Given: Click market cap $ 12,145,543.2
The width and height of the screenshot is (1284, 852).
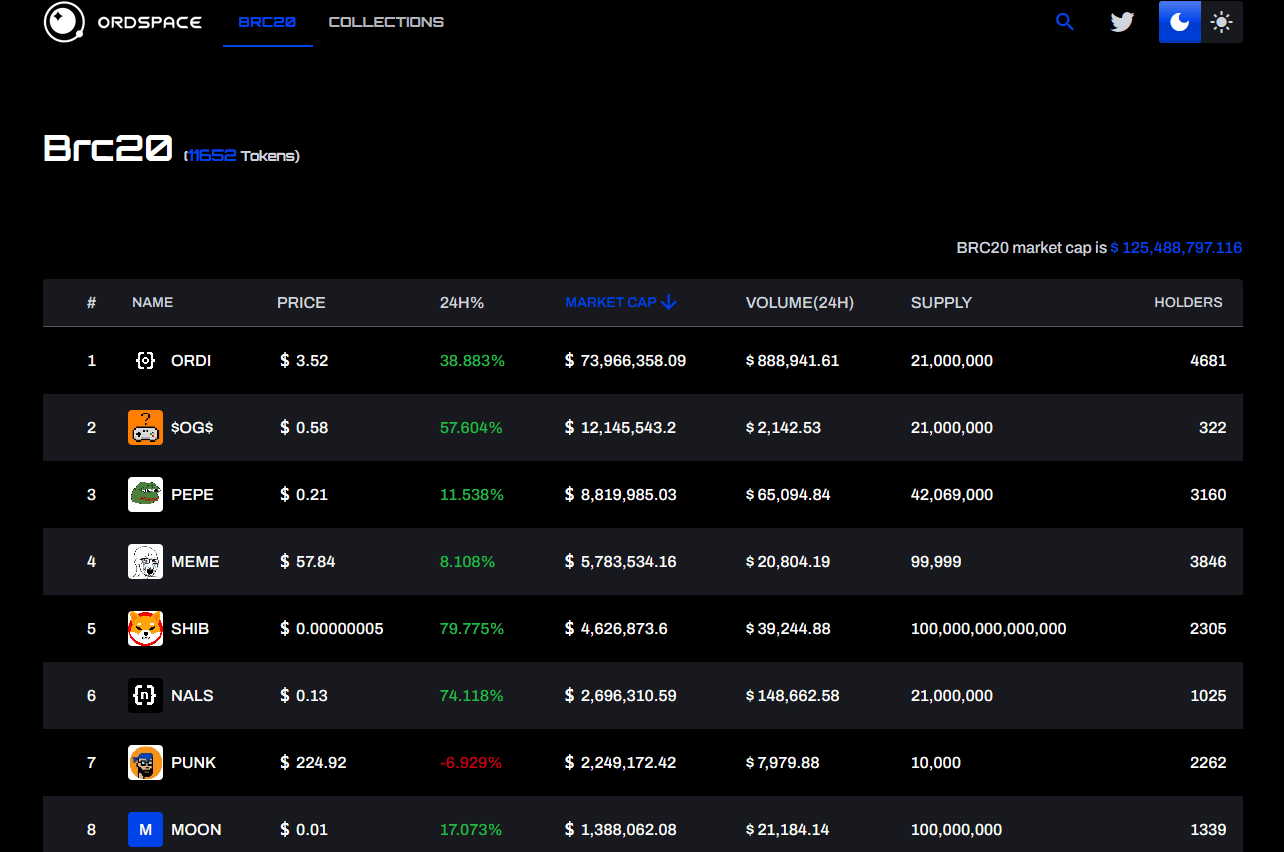Looking at the screenshot, I should click(620, 427).
